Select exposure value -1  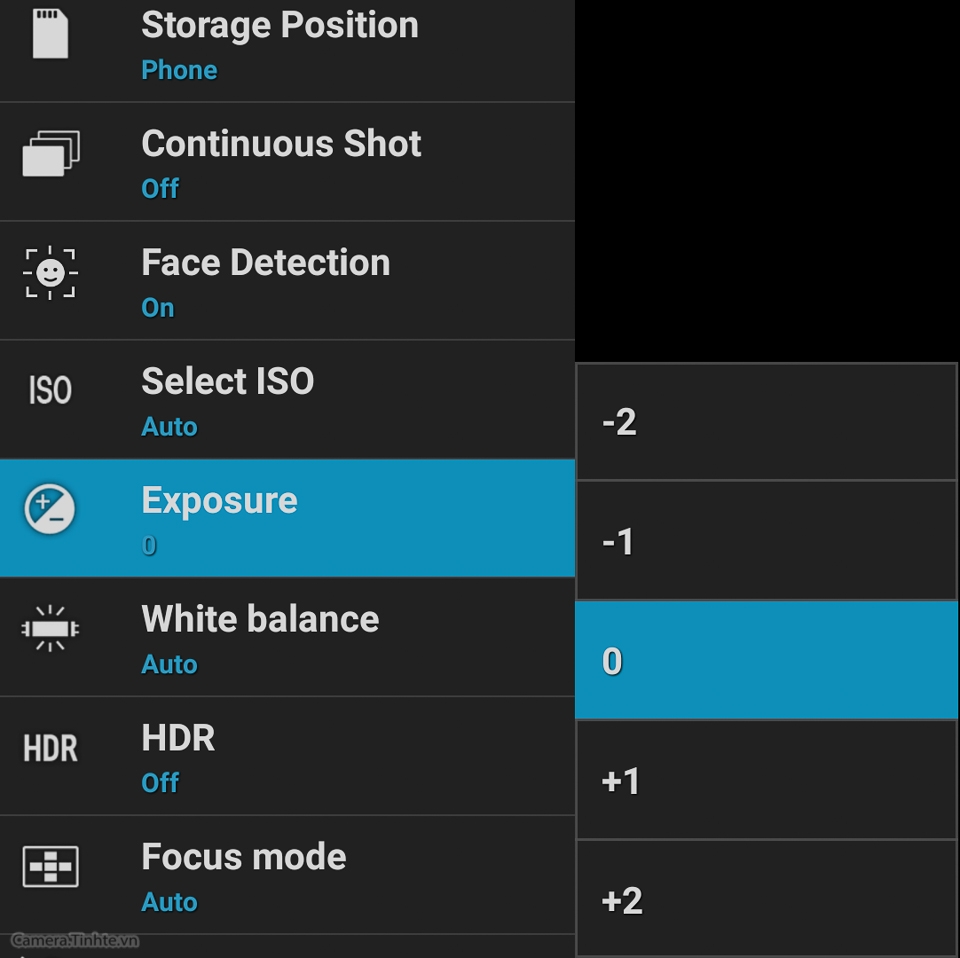[767, 541]
